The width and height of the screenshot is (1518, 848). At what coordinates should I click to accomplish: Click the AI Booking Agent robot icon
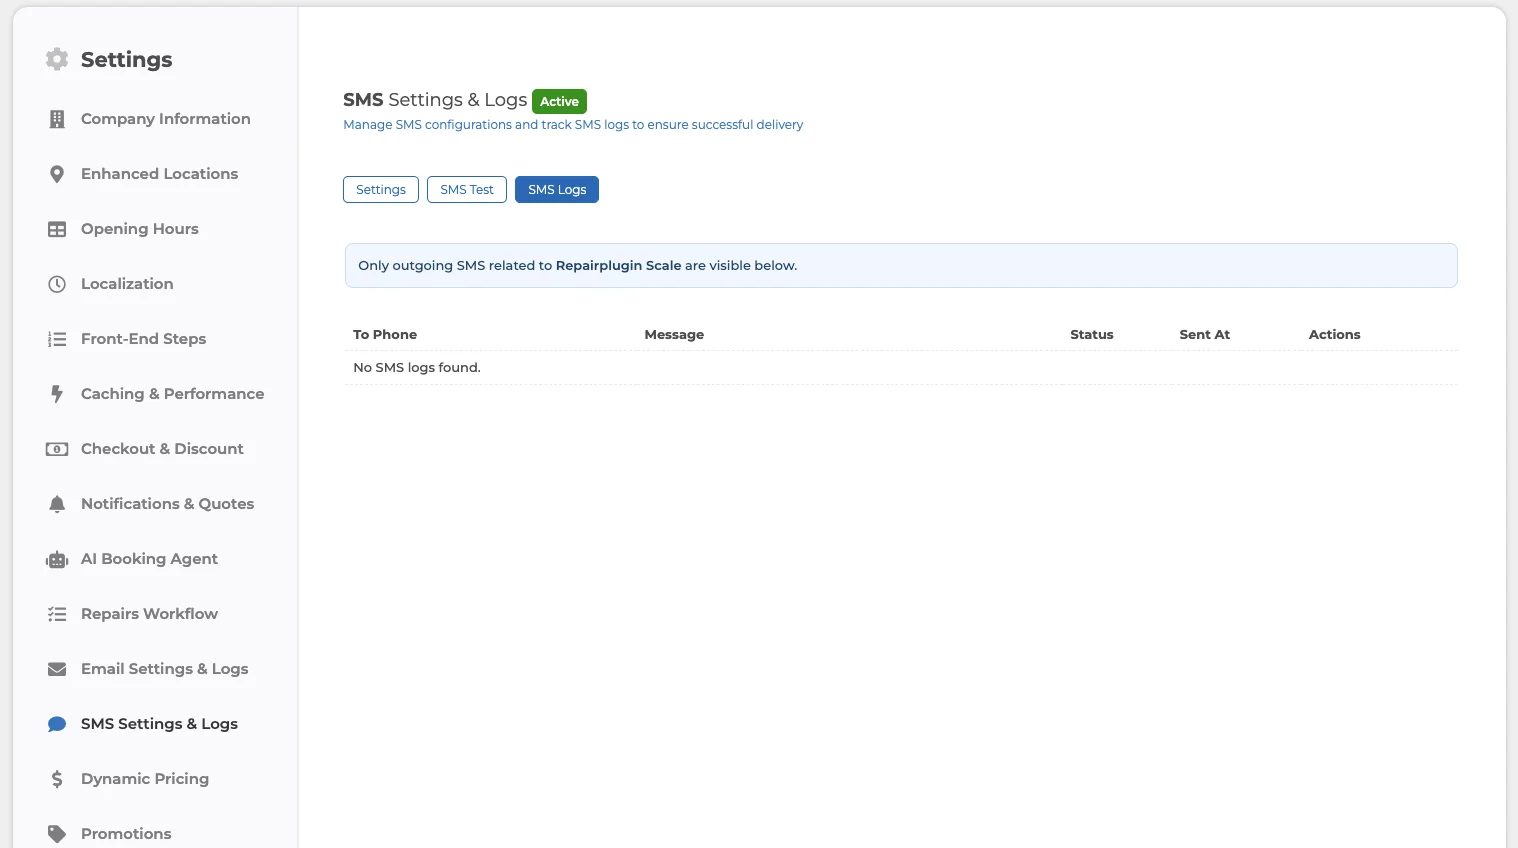tap(57, 559)
